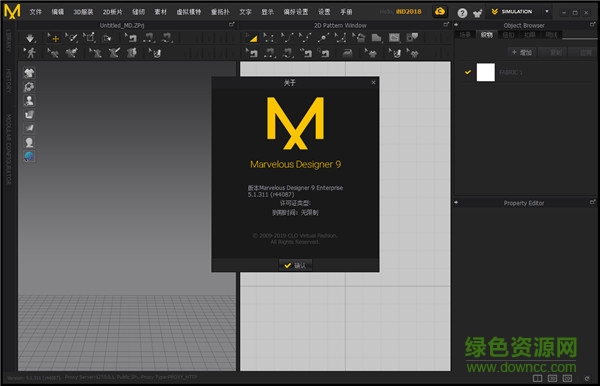
Task: Open the 缝纫 menu
Action: click(x=139, y=12)
